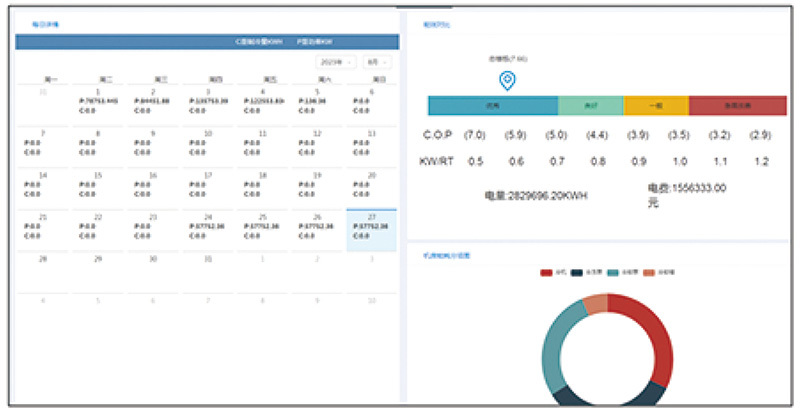Click the teal segment of the donut chart
800x413 pixels.
click(555, 347)
